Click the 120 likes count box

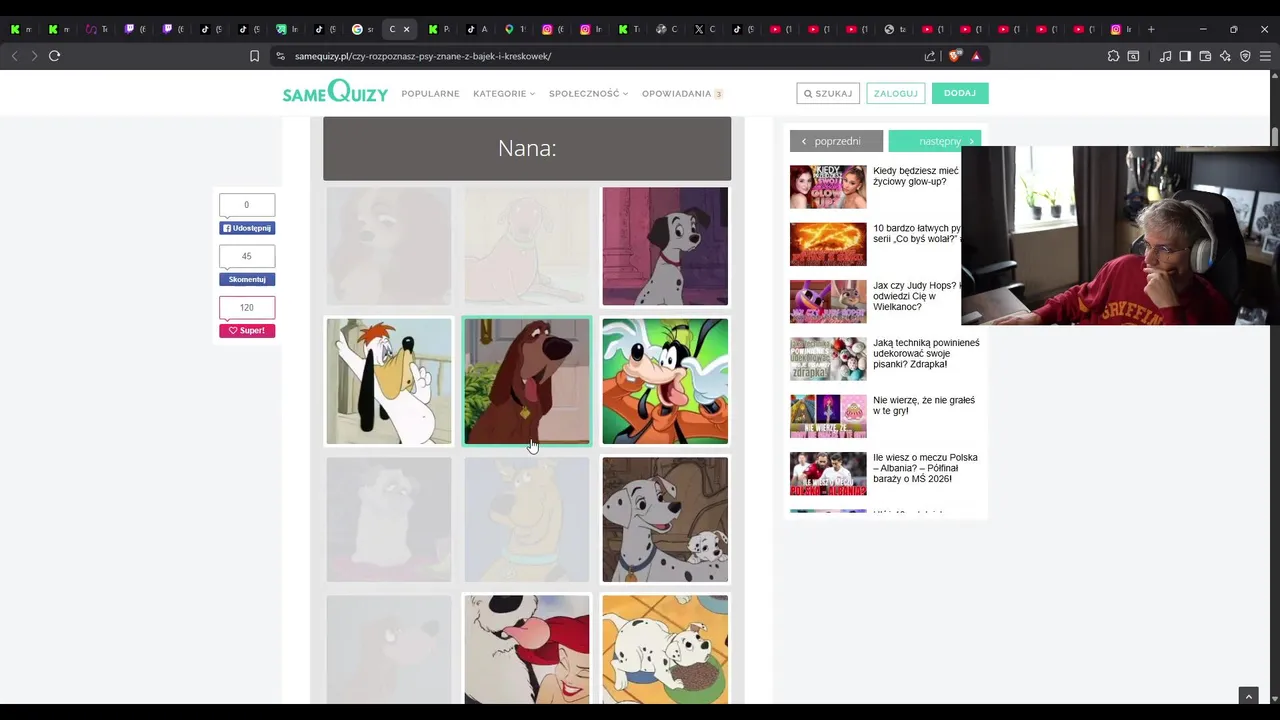247,308
